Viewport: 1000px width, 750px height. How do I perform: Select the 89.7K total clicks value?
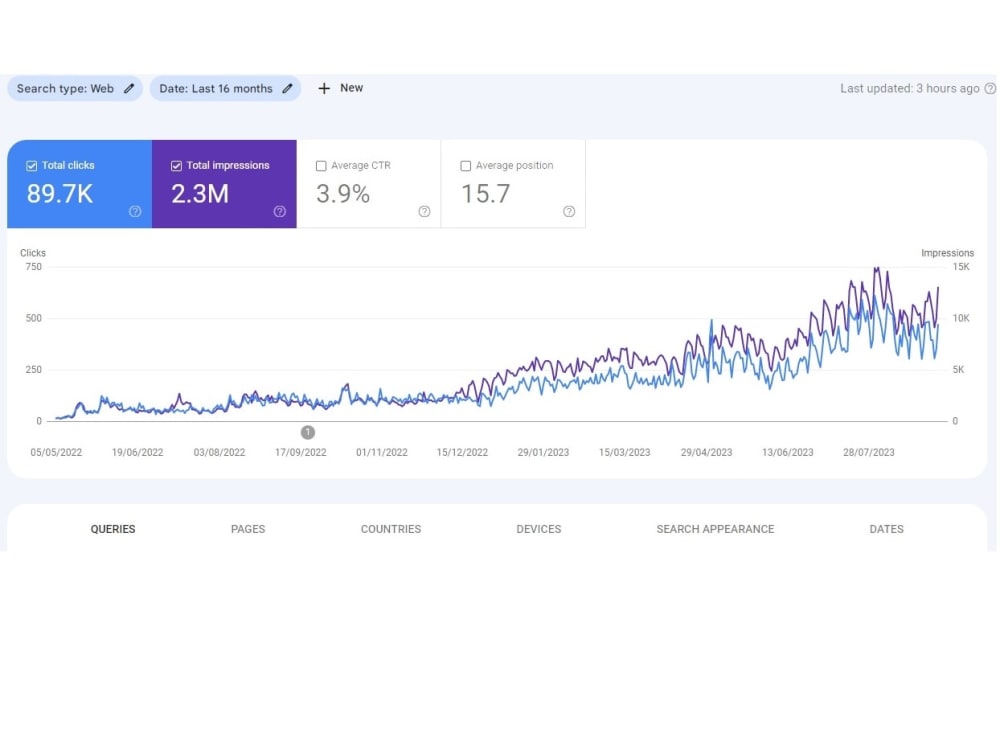(x=60, y=194)
